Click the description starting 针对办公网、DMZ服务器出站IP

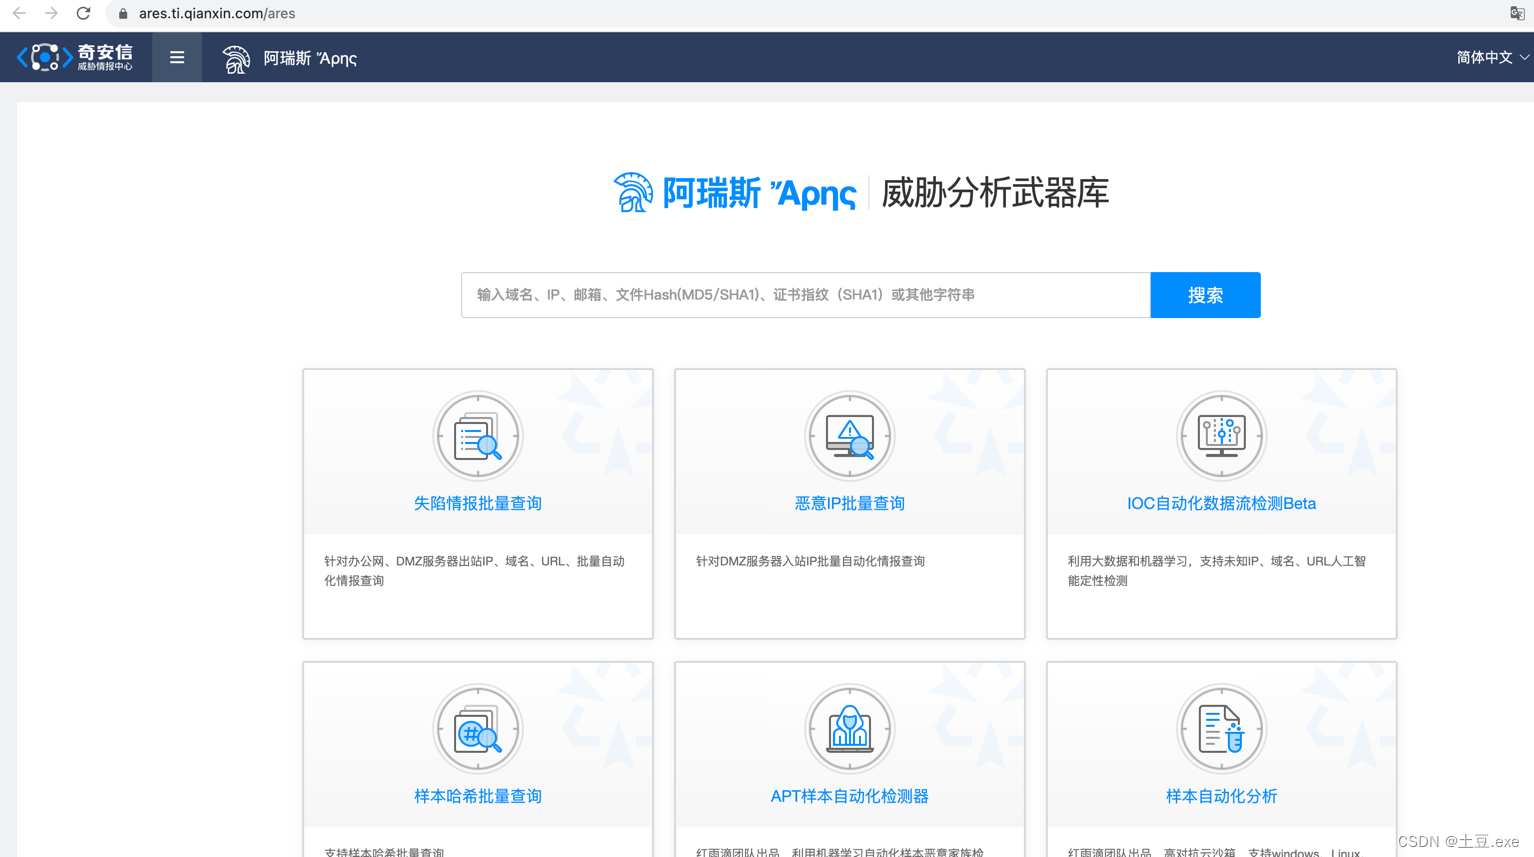click(474, 570)
